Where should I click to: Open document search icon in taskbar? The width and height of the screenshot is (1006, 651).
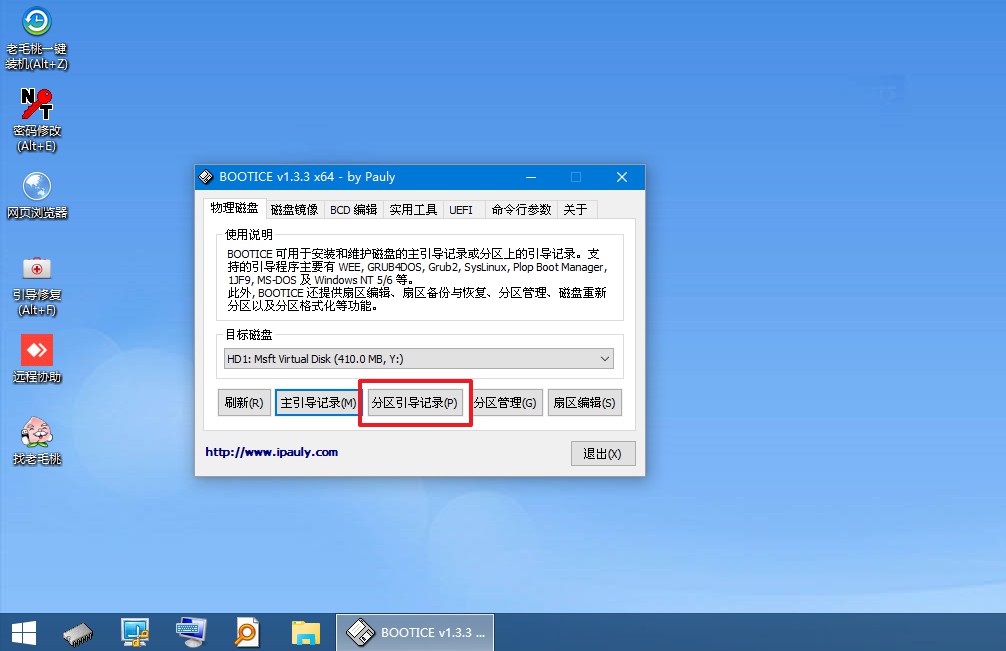247,632
